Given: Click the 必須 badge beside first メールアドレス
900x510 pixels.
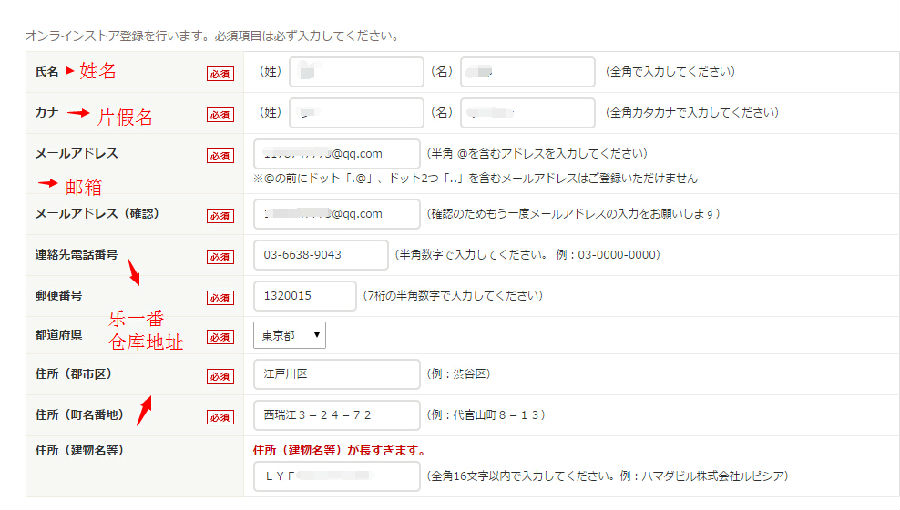Looking at the screenshot, I should pyautogui.click(x=220, y=155).
